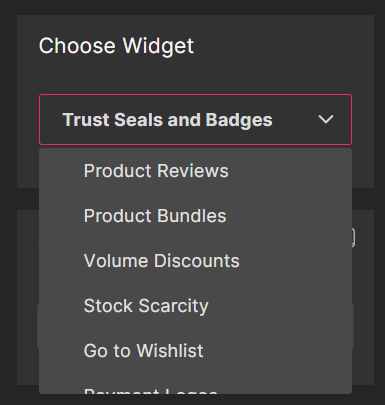Choose the Product Bundles option

click(195, 216)
